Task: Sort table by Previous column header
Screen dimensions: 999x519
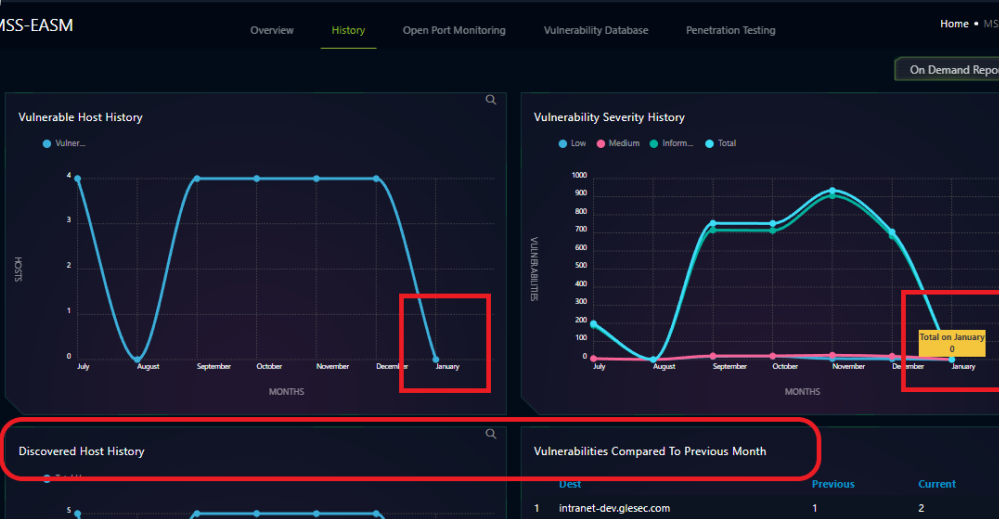Action: coord(832,484)
